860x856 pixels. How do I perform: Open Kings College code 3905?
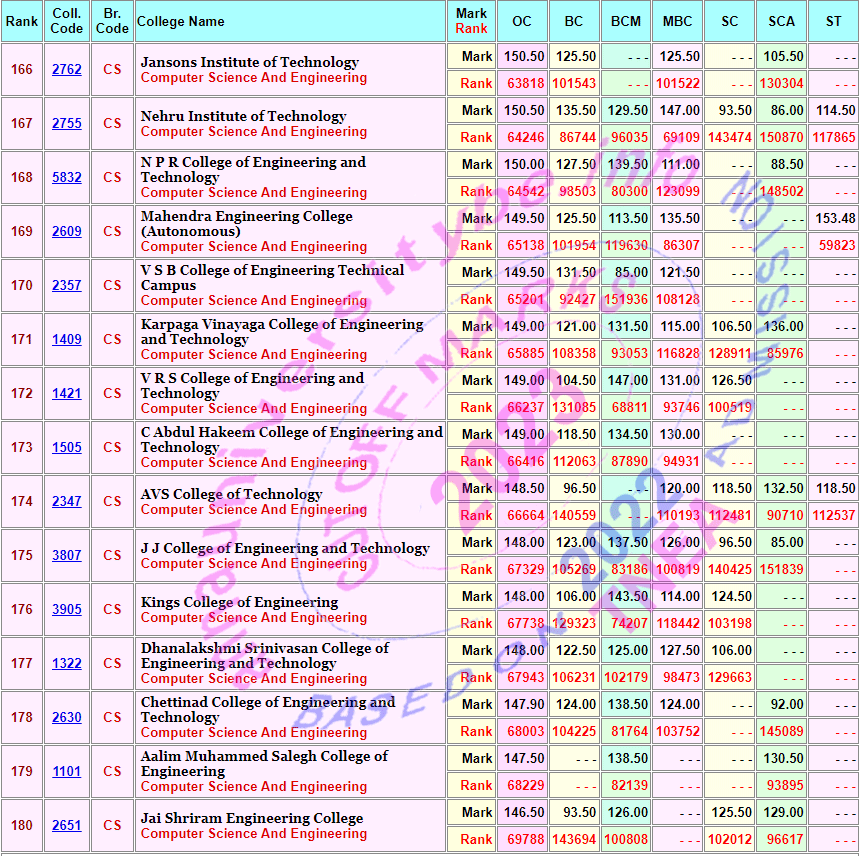point(67,609)
